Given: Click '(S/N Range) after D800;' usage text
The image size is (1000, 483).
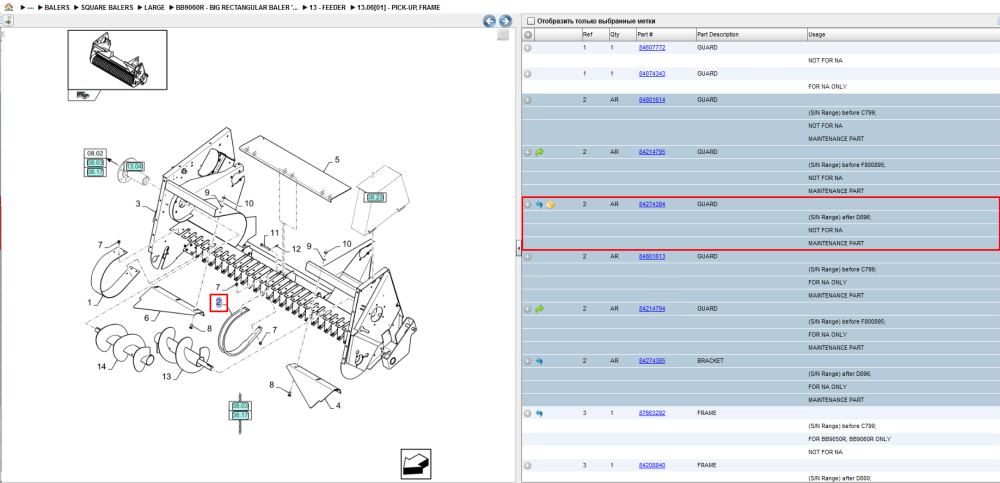Looking at the screenshot, I should point(839,479).
